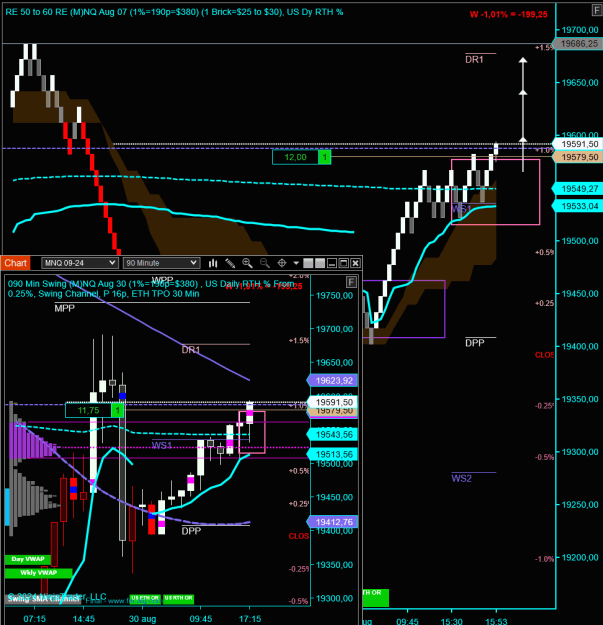Viewport: 603px width, 625px height.
Task: Click the DR1 label in the inner chart
Action: (191, 350)
